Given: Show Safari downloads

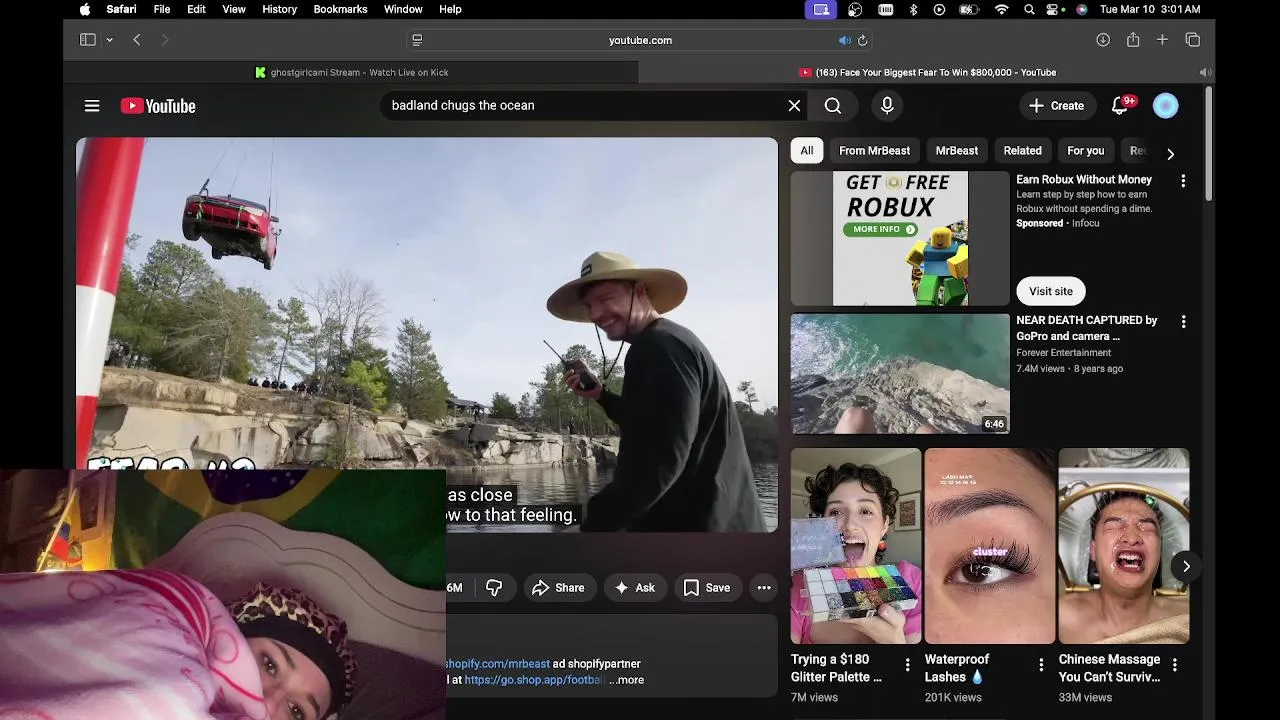Looking at the screenshot, I should click(x=1103, y=40).
